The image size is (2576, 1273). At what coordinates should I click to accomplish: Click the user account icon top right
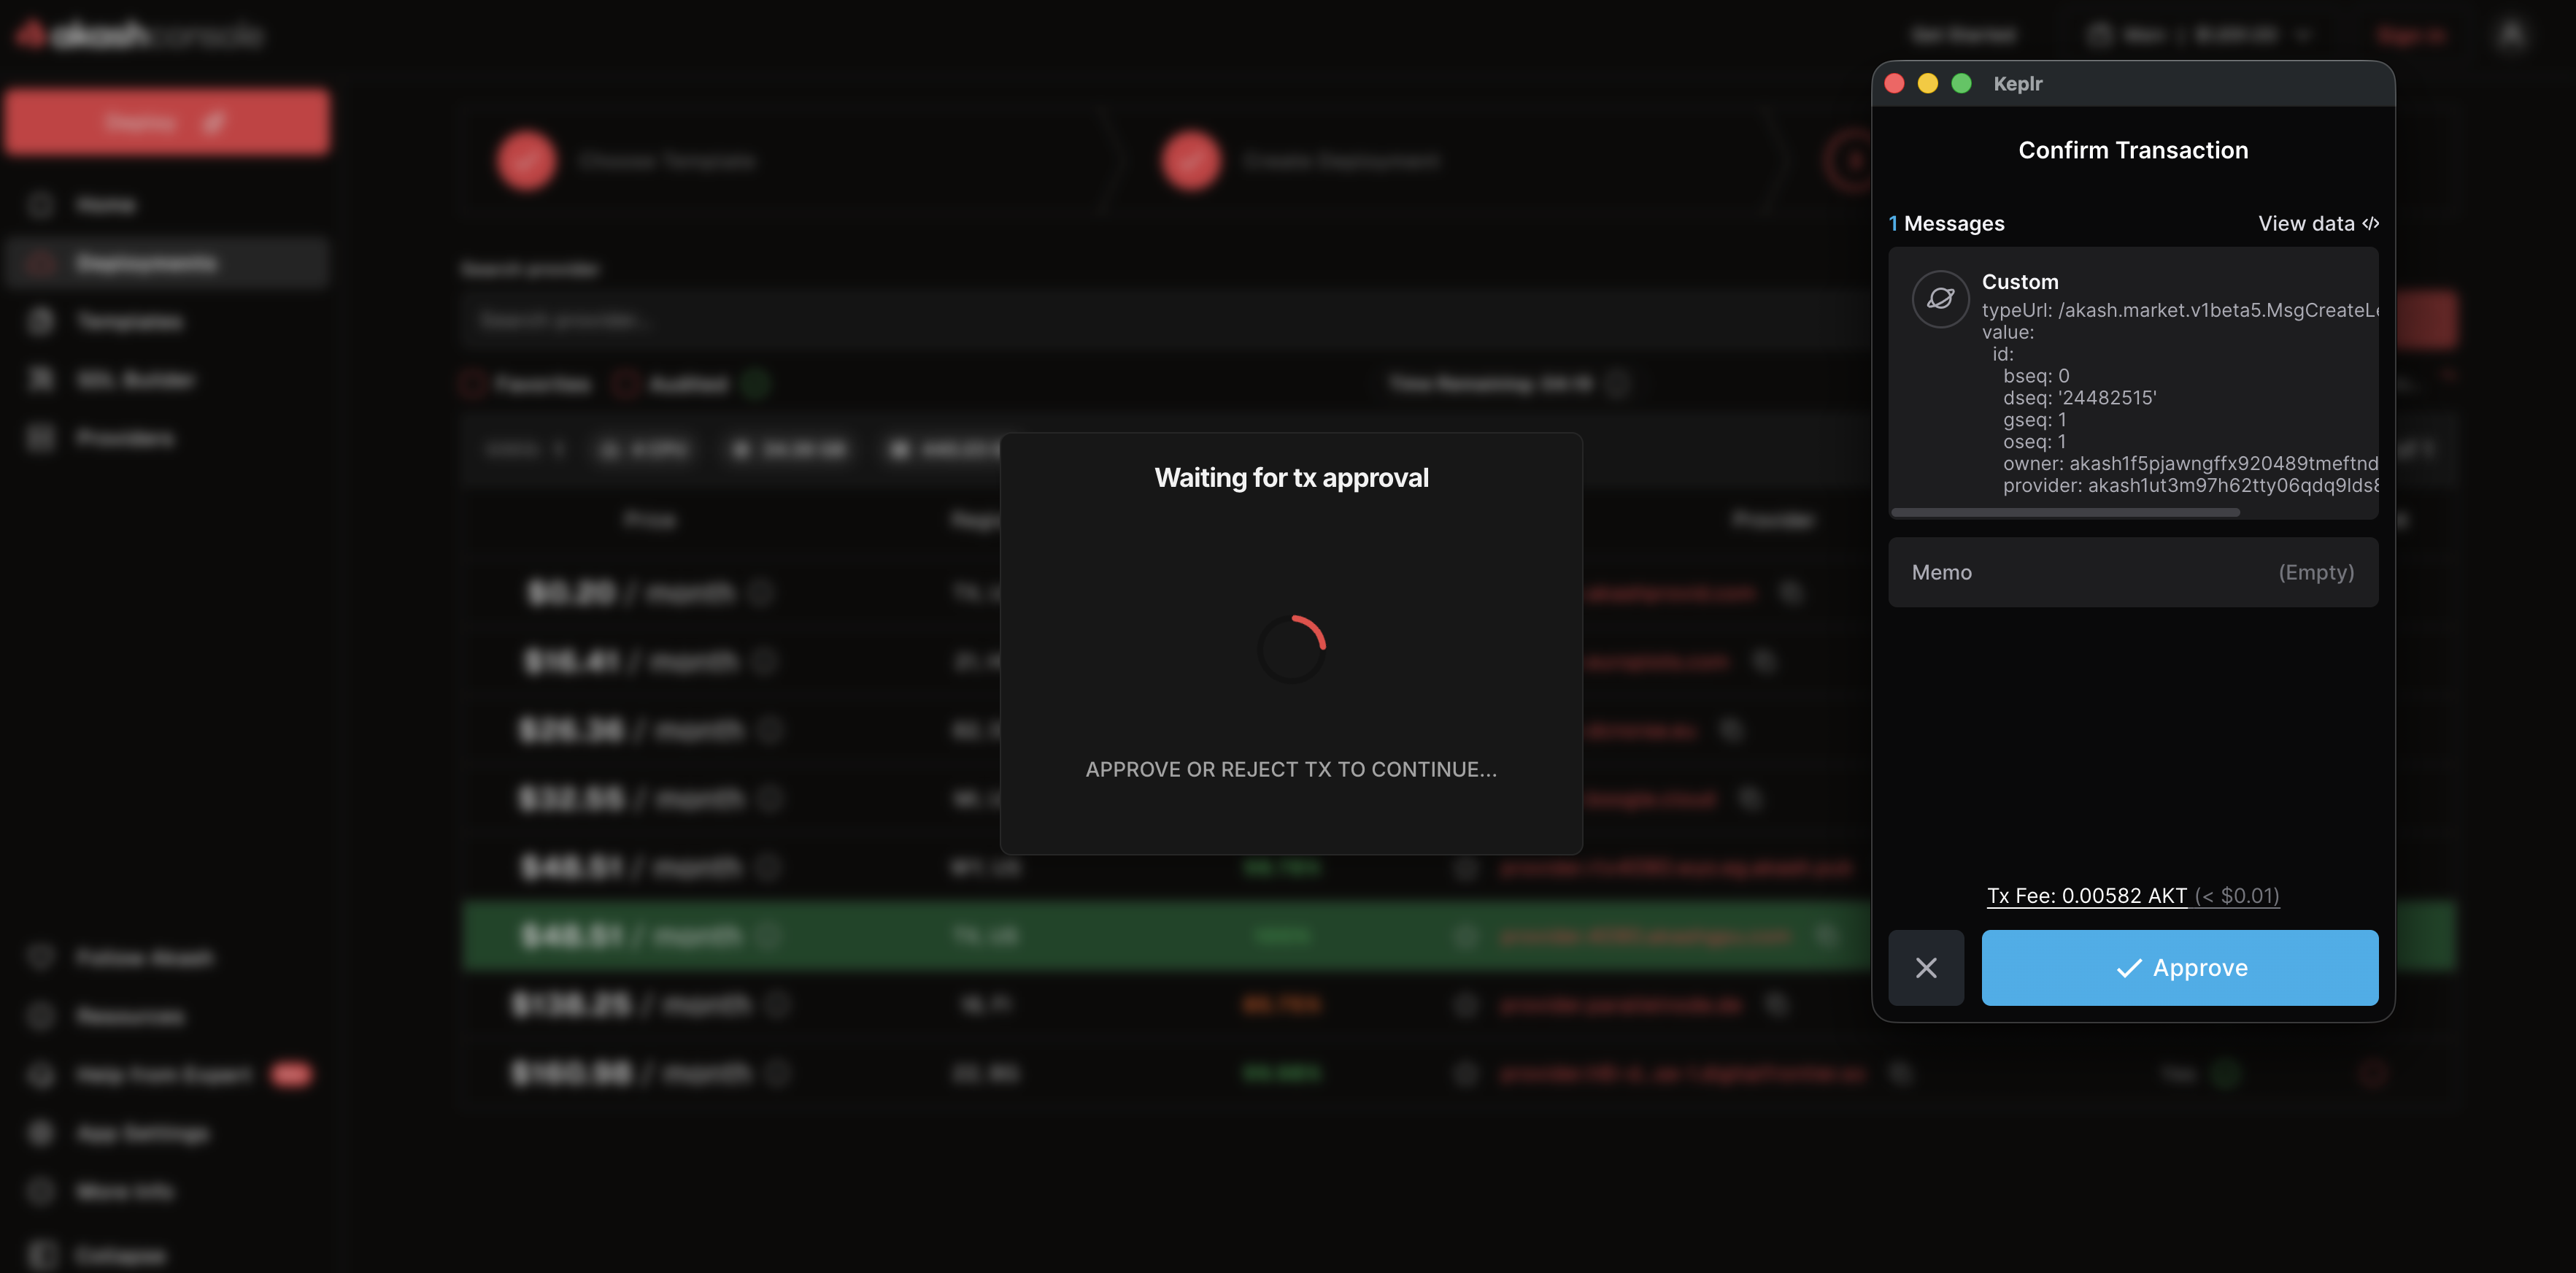(2511, 35)
